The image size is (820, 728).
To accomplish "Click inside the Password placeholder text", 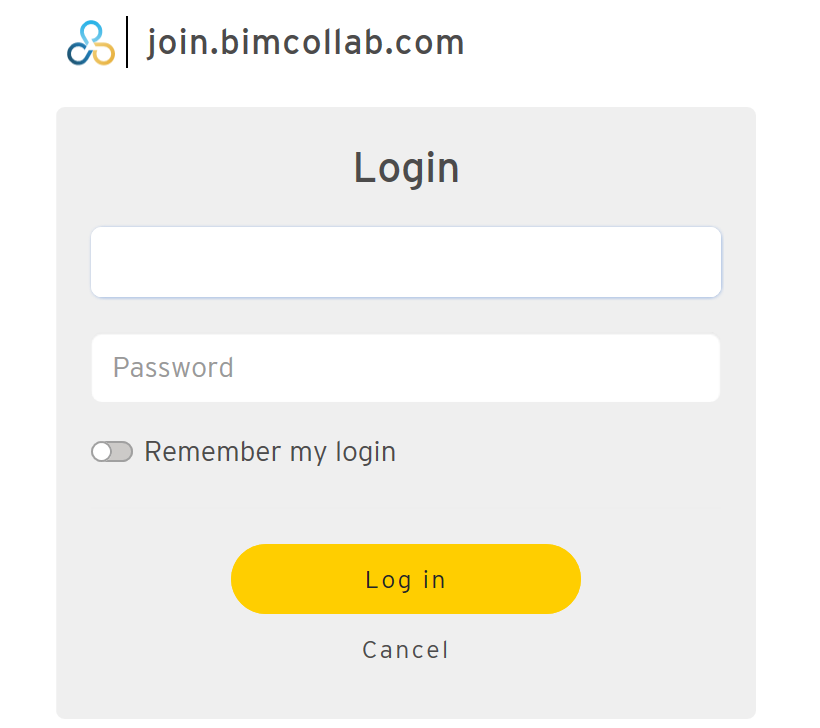I will tap(174, 368).
